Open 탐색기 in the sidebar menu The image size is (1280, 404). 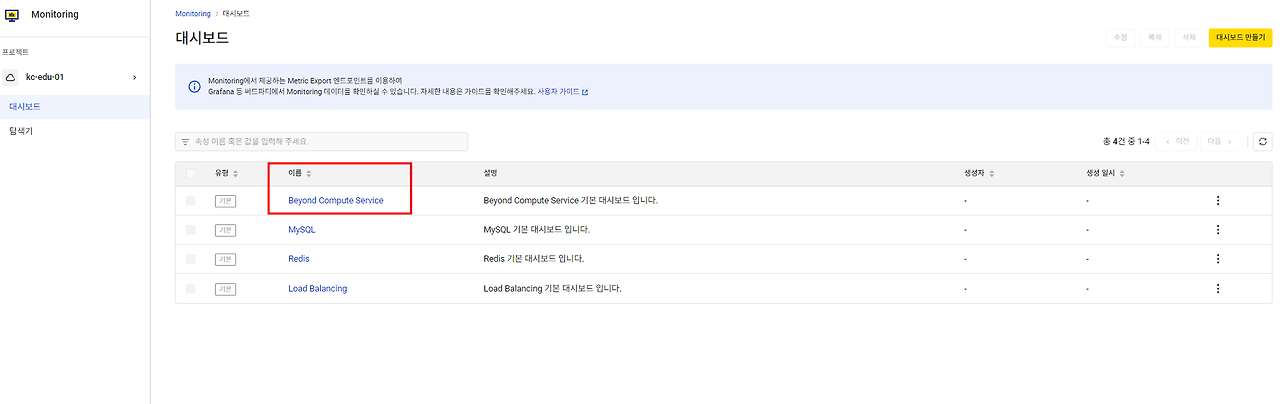[21, 131]
